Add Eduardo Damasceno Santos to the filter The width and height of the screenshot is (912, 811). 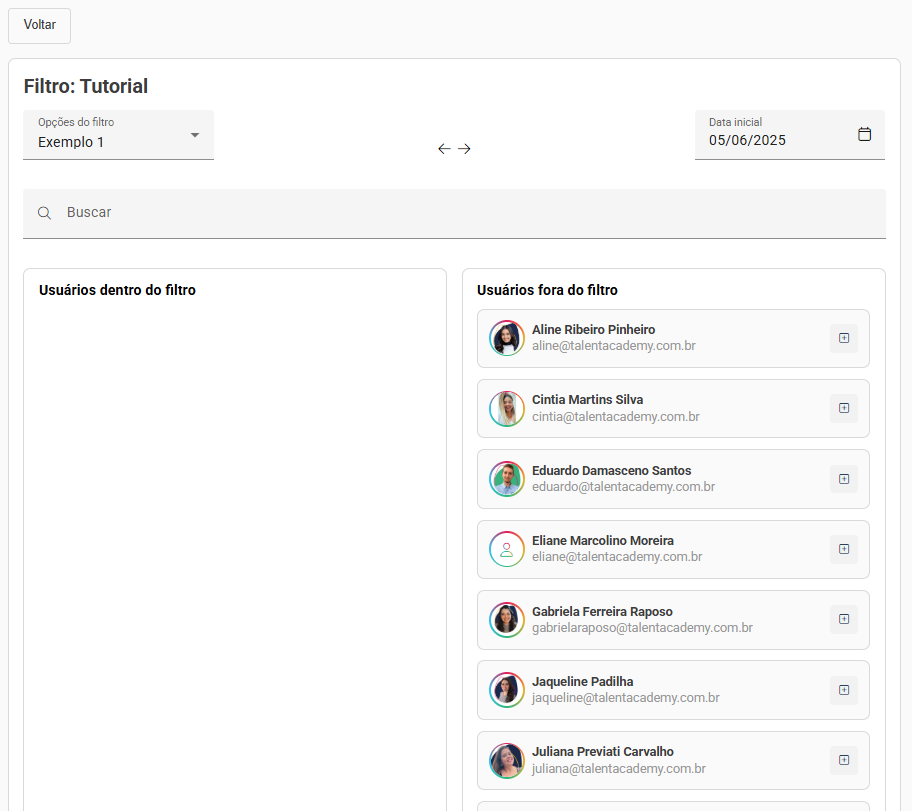(x=843, y=479)
